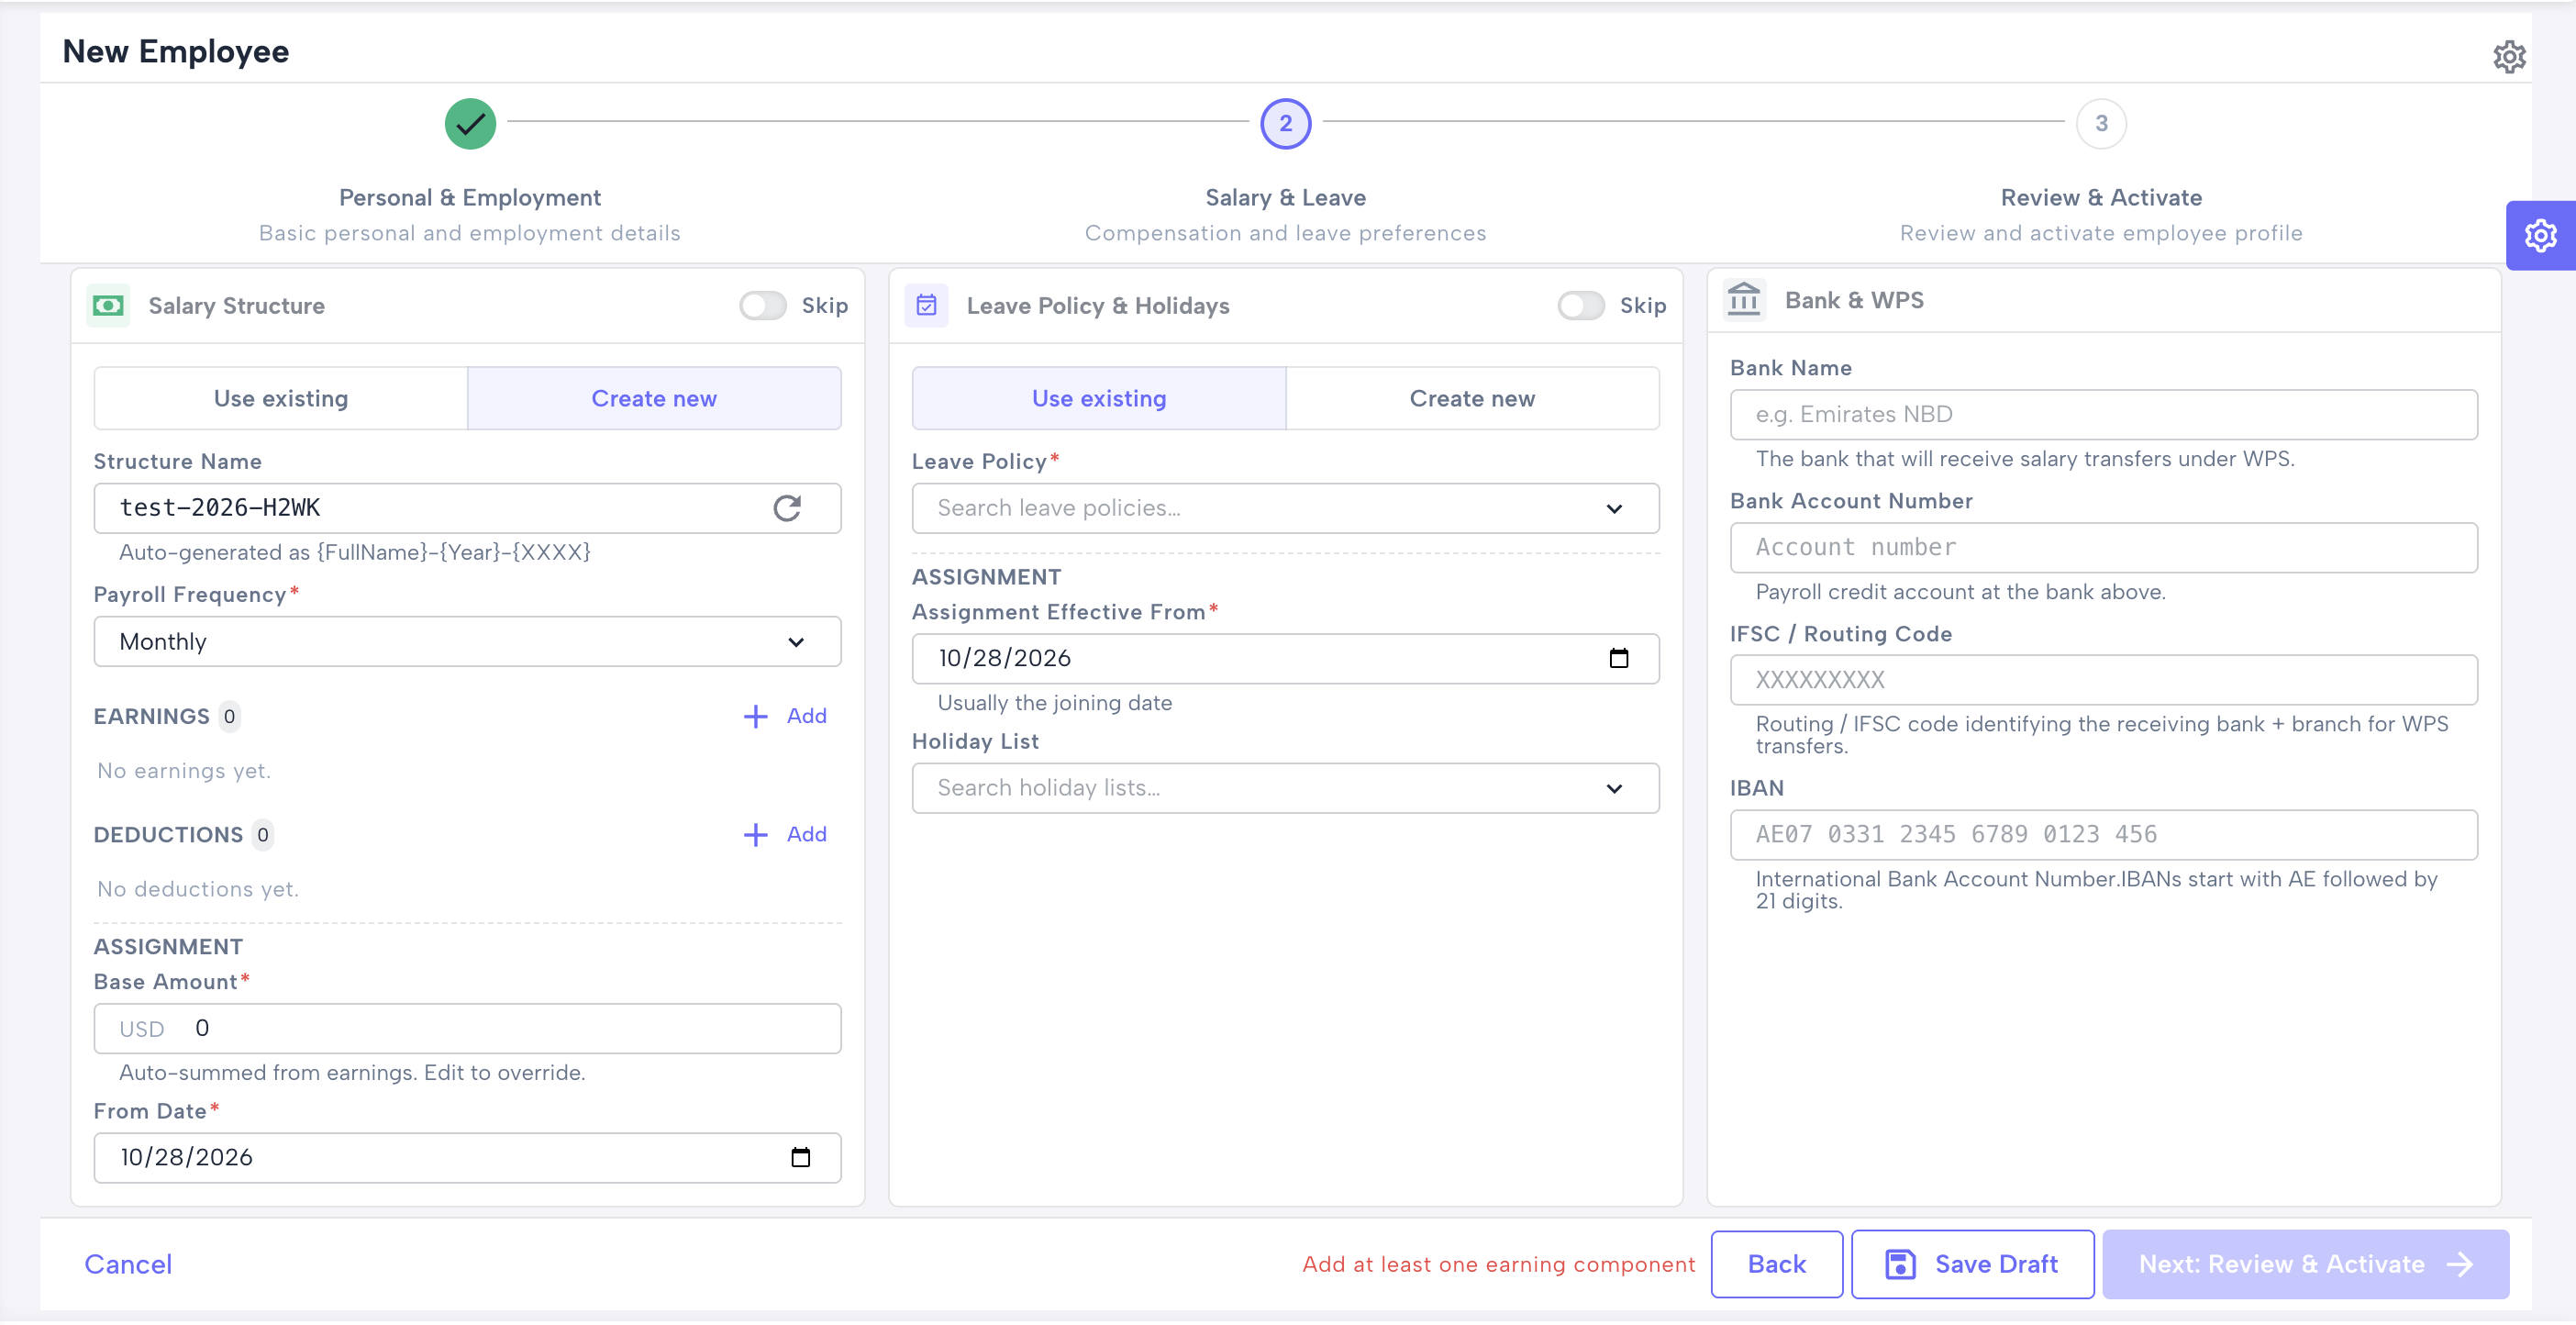Click Save Draft button
The width and height of the screenshot is (2576, 1325).
pyautogui.click(x=1972, y=1265)
